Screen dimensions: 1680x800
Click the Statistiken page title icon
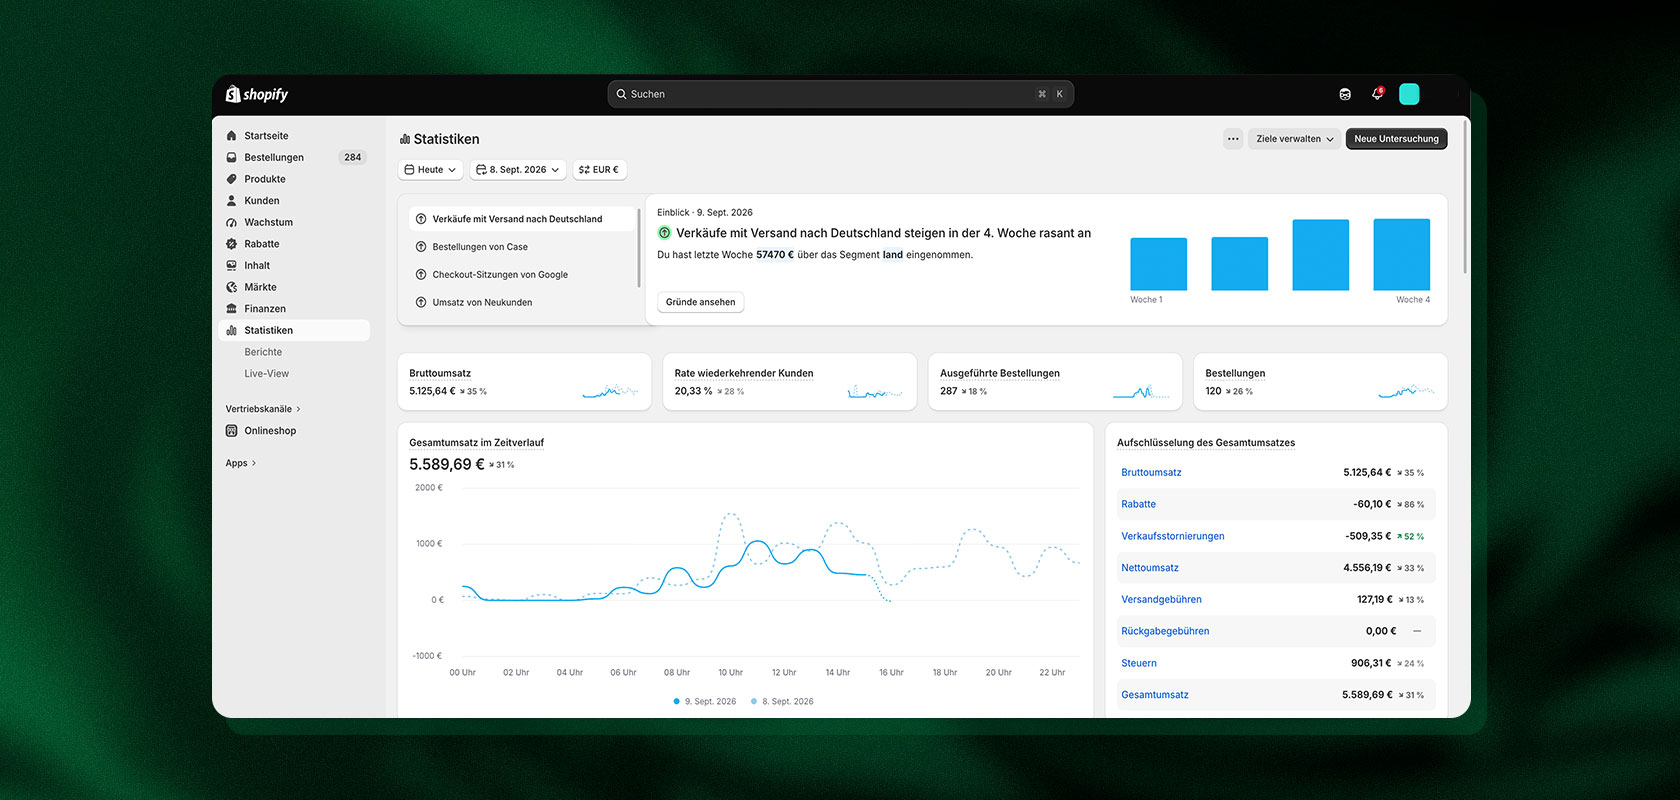405,139
